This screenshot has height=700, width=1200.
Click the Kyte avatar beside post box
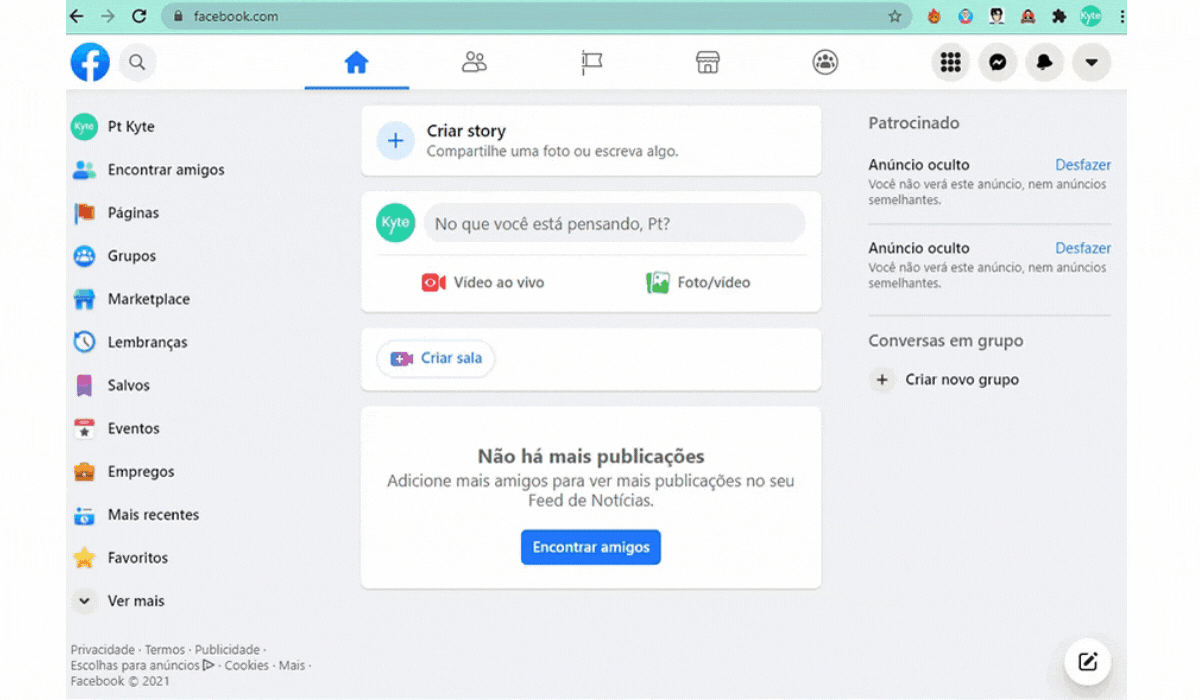[395, 223]
